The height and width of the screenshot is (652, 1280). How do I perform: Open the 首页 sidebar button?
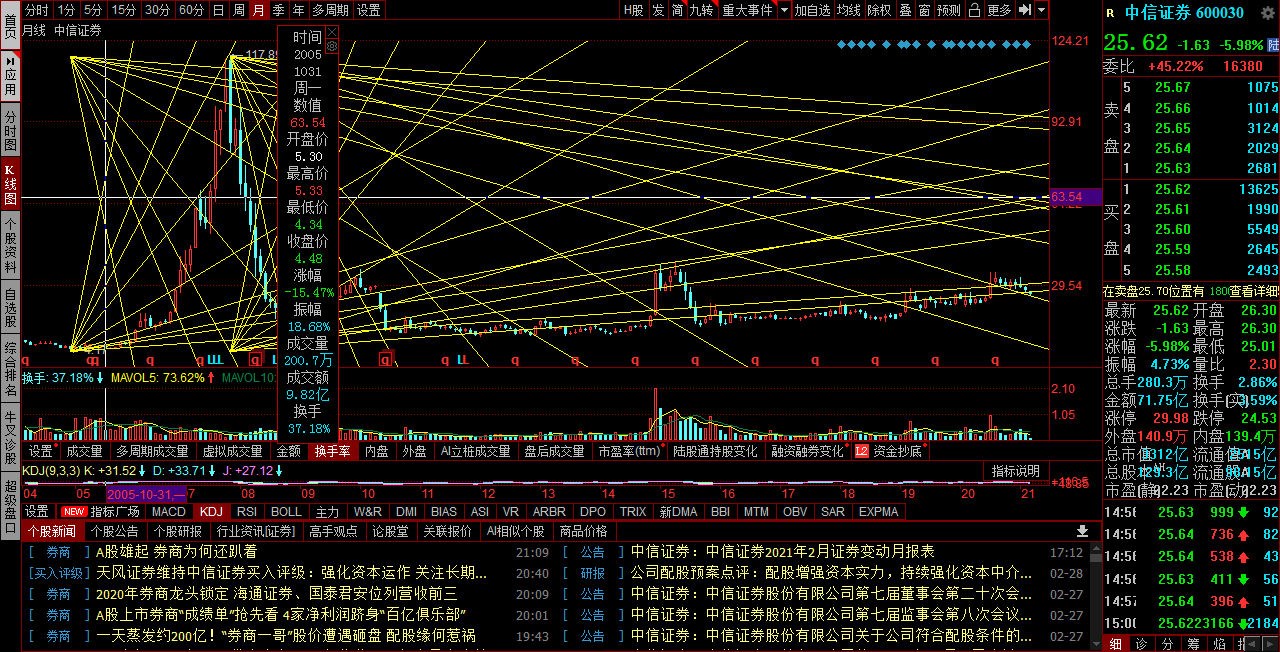[x=10, y=25]
